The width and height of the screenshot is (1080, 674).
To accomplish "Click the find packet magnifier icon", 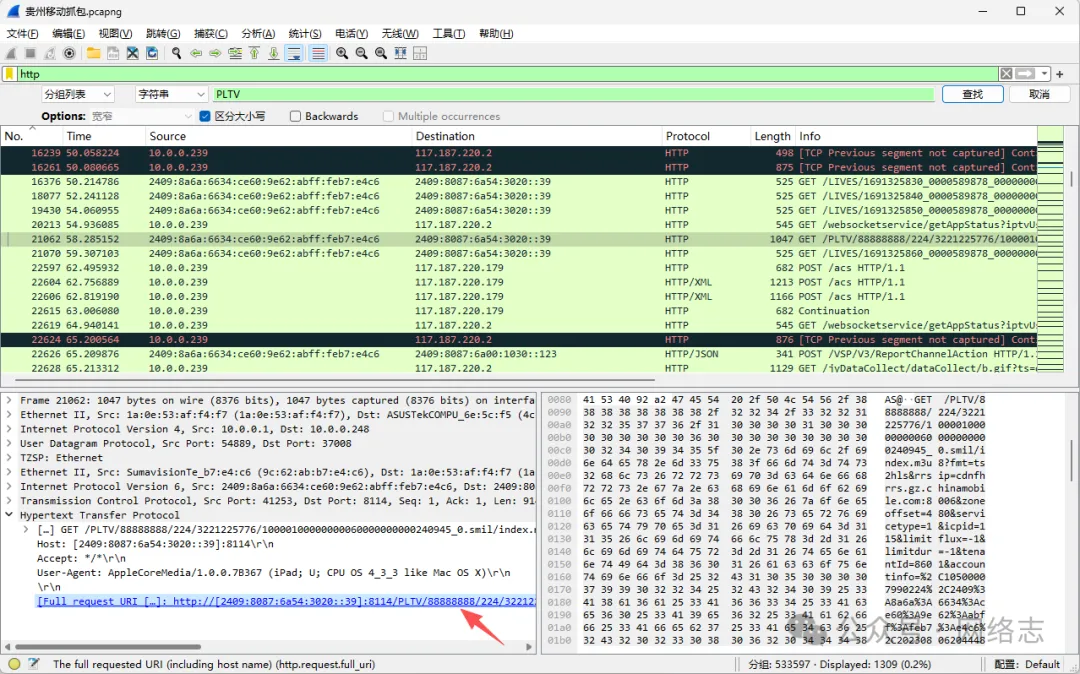I will tap(176, 53).
